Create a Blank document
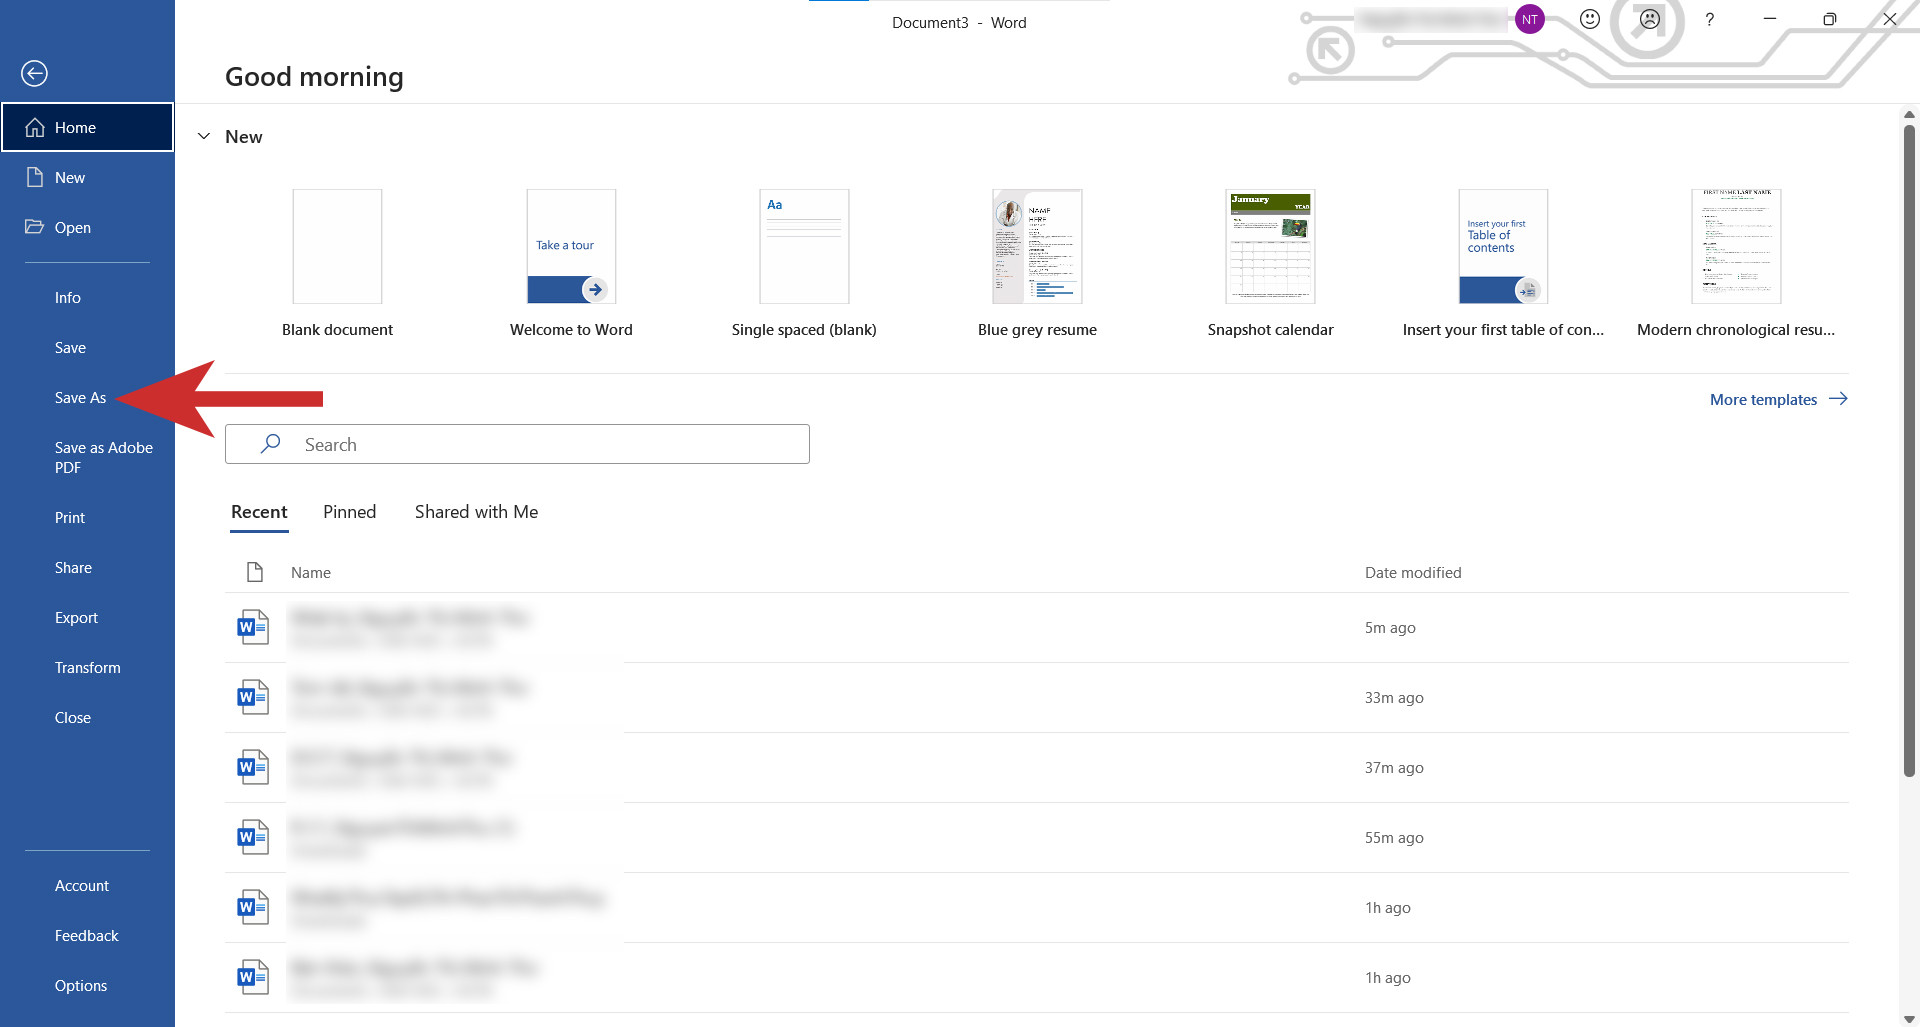1920x1027 pixels. pyautogui.click(x=337, y=247)
